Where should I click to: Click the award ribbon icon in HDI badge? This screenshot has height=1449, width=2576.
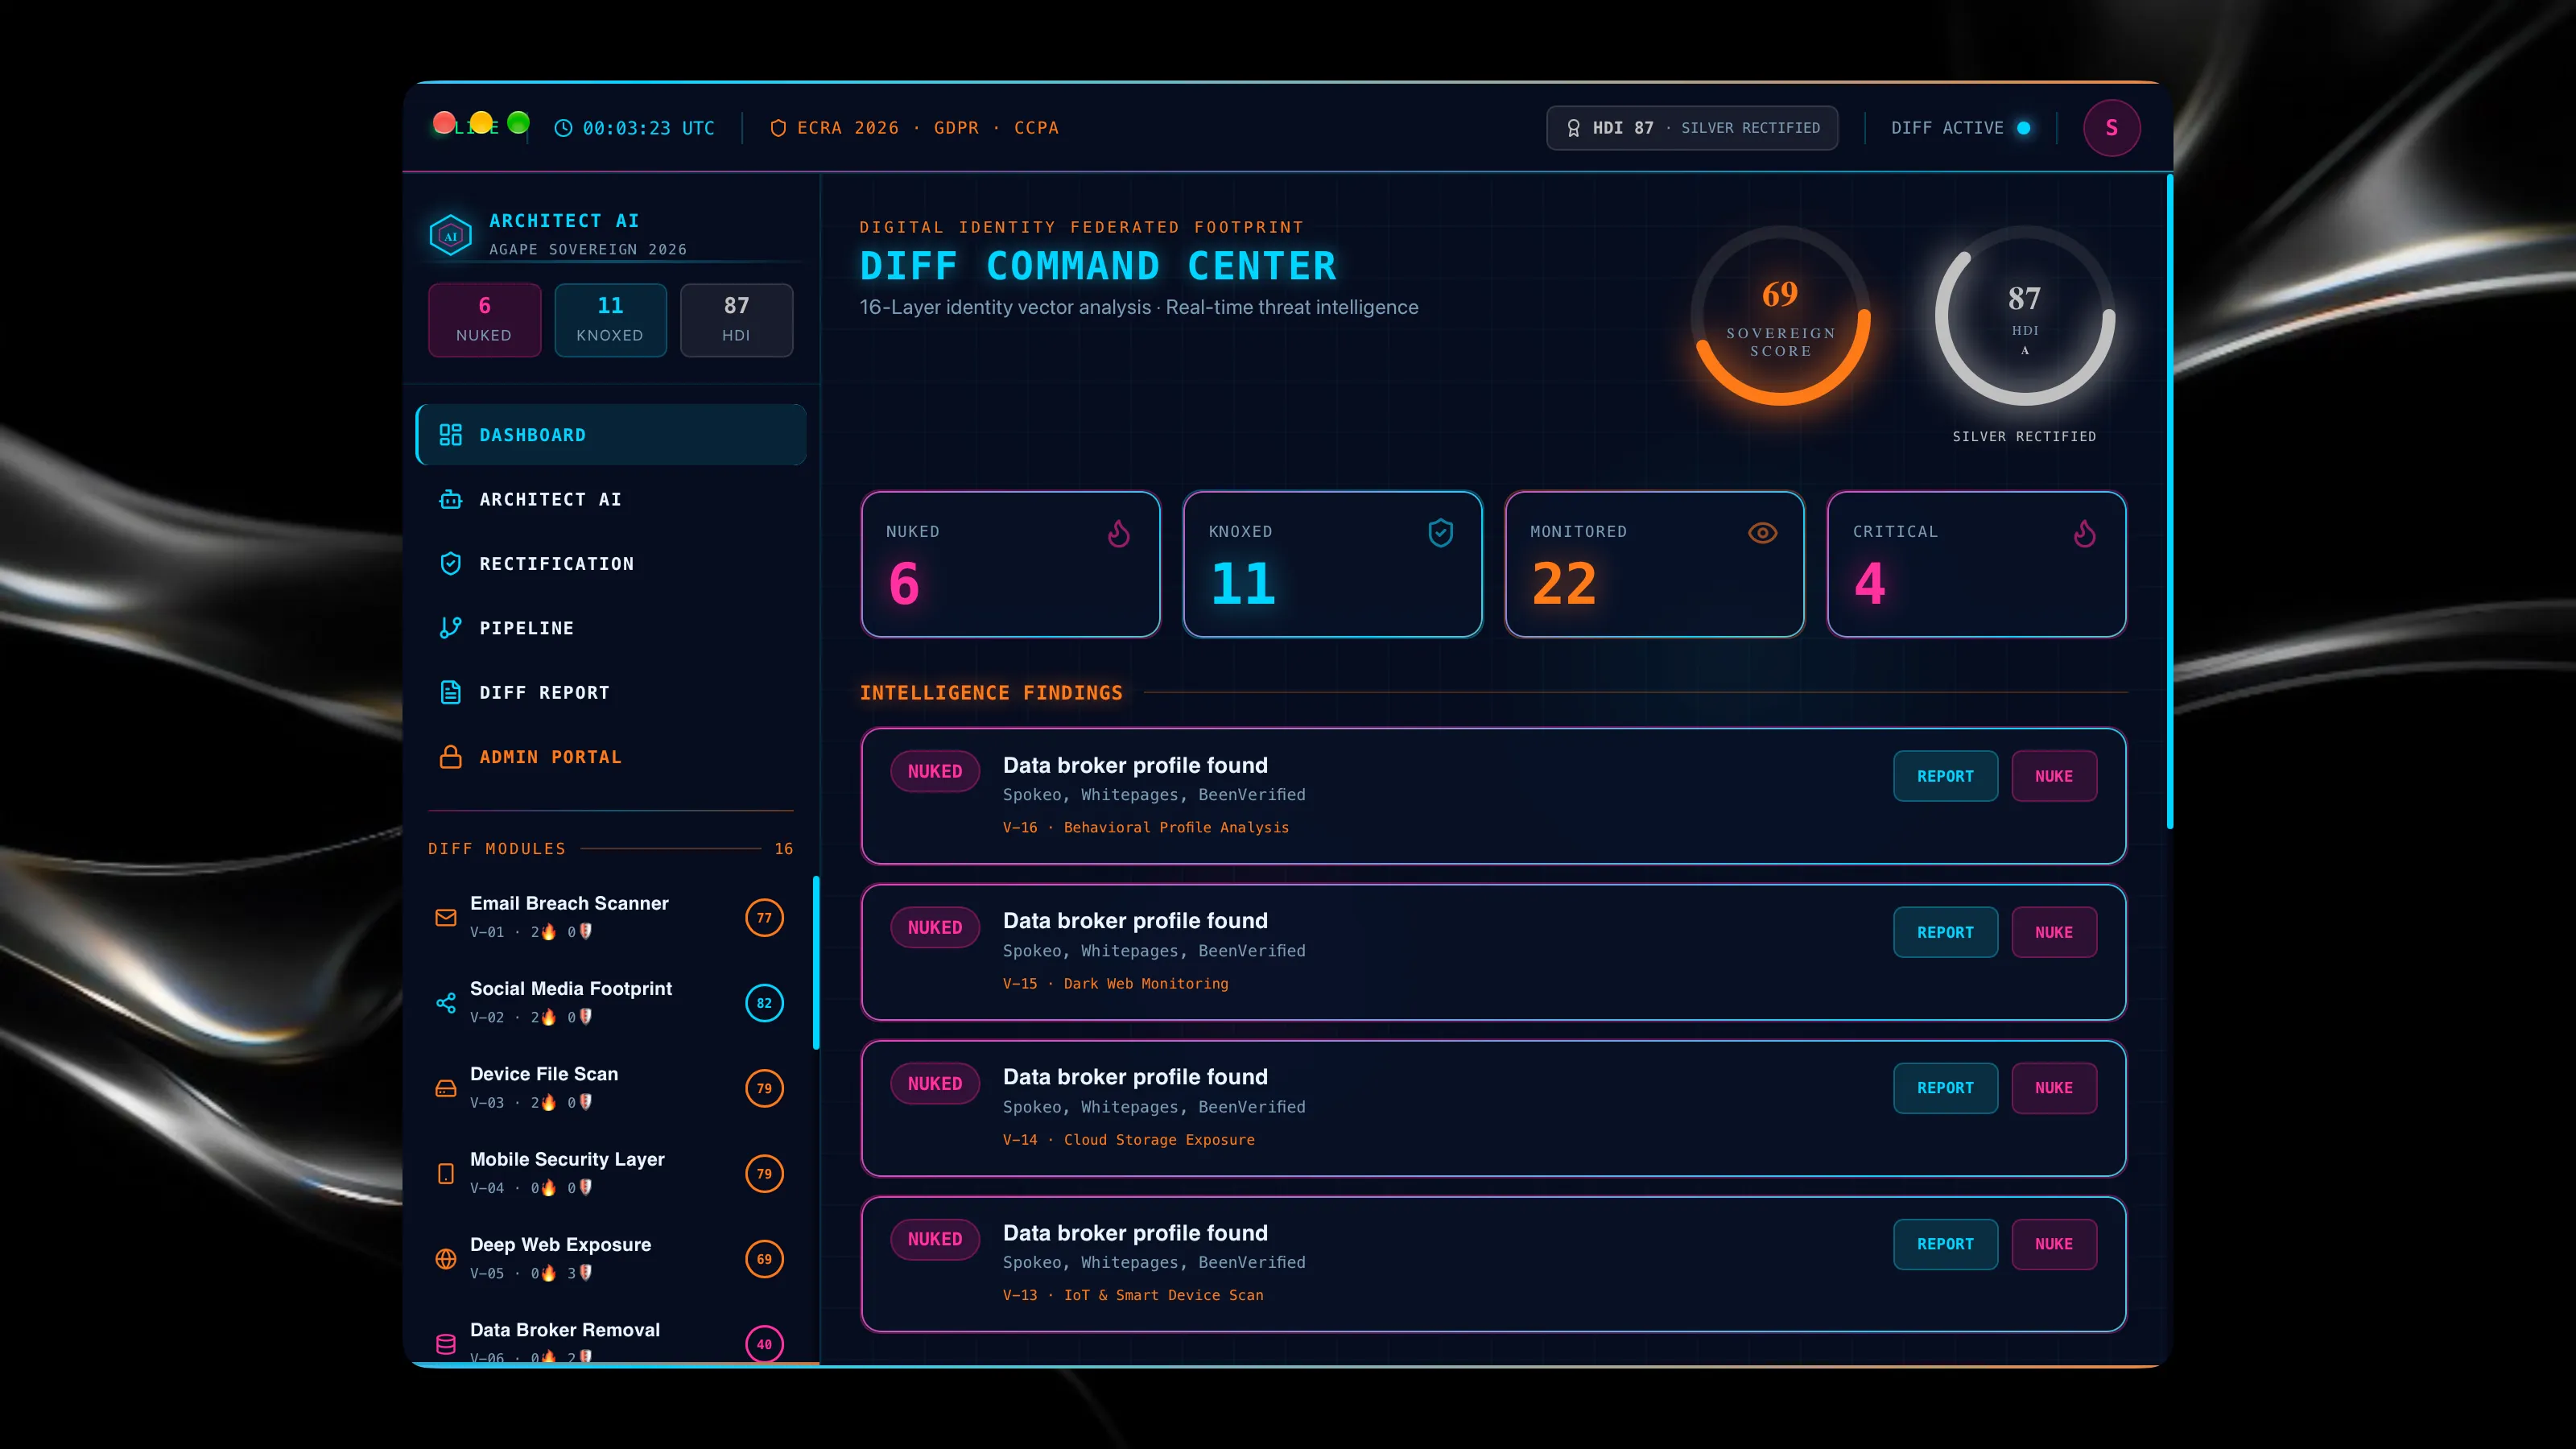[x=1573, y=128]
